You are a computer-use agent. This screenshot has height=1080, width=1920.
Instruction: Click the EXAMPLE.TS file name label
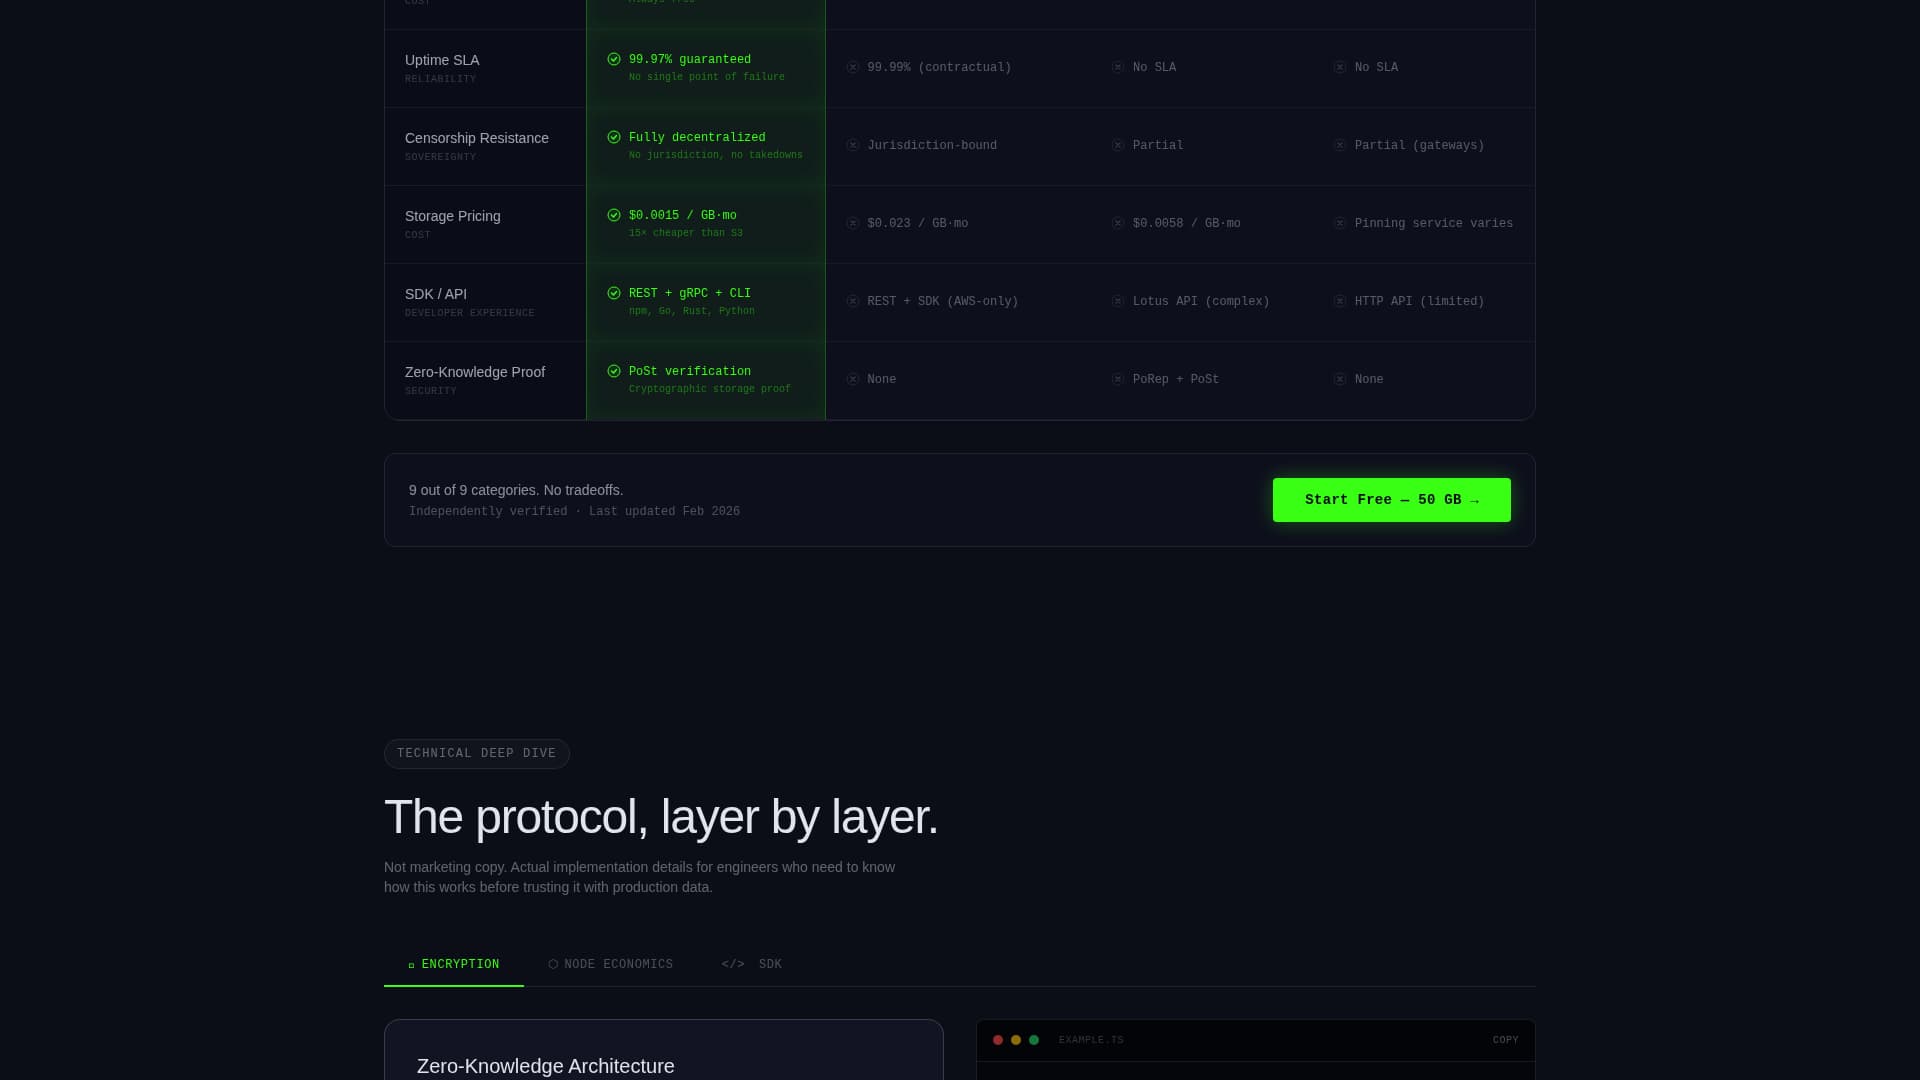(1091, 1040)
